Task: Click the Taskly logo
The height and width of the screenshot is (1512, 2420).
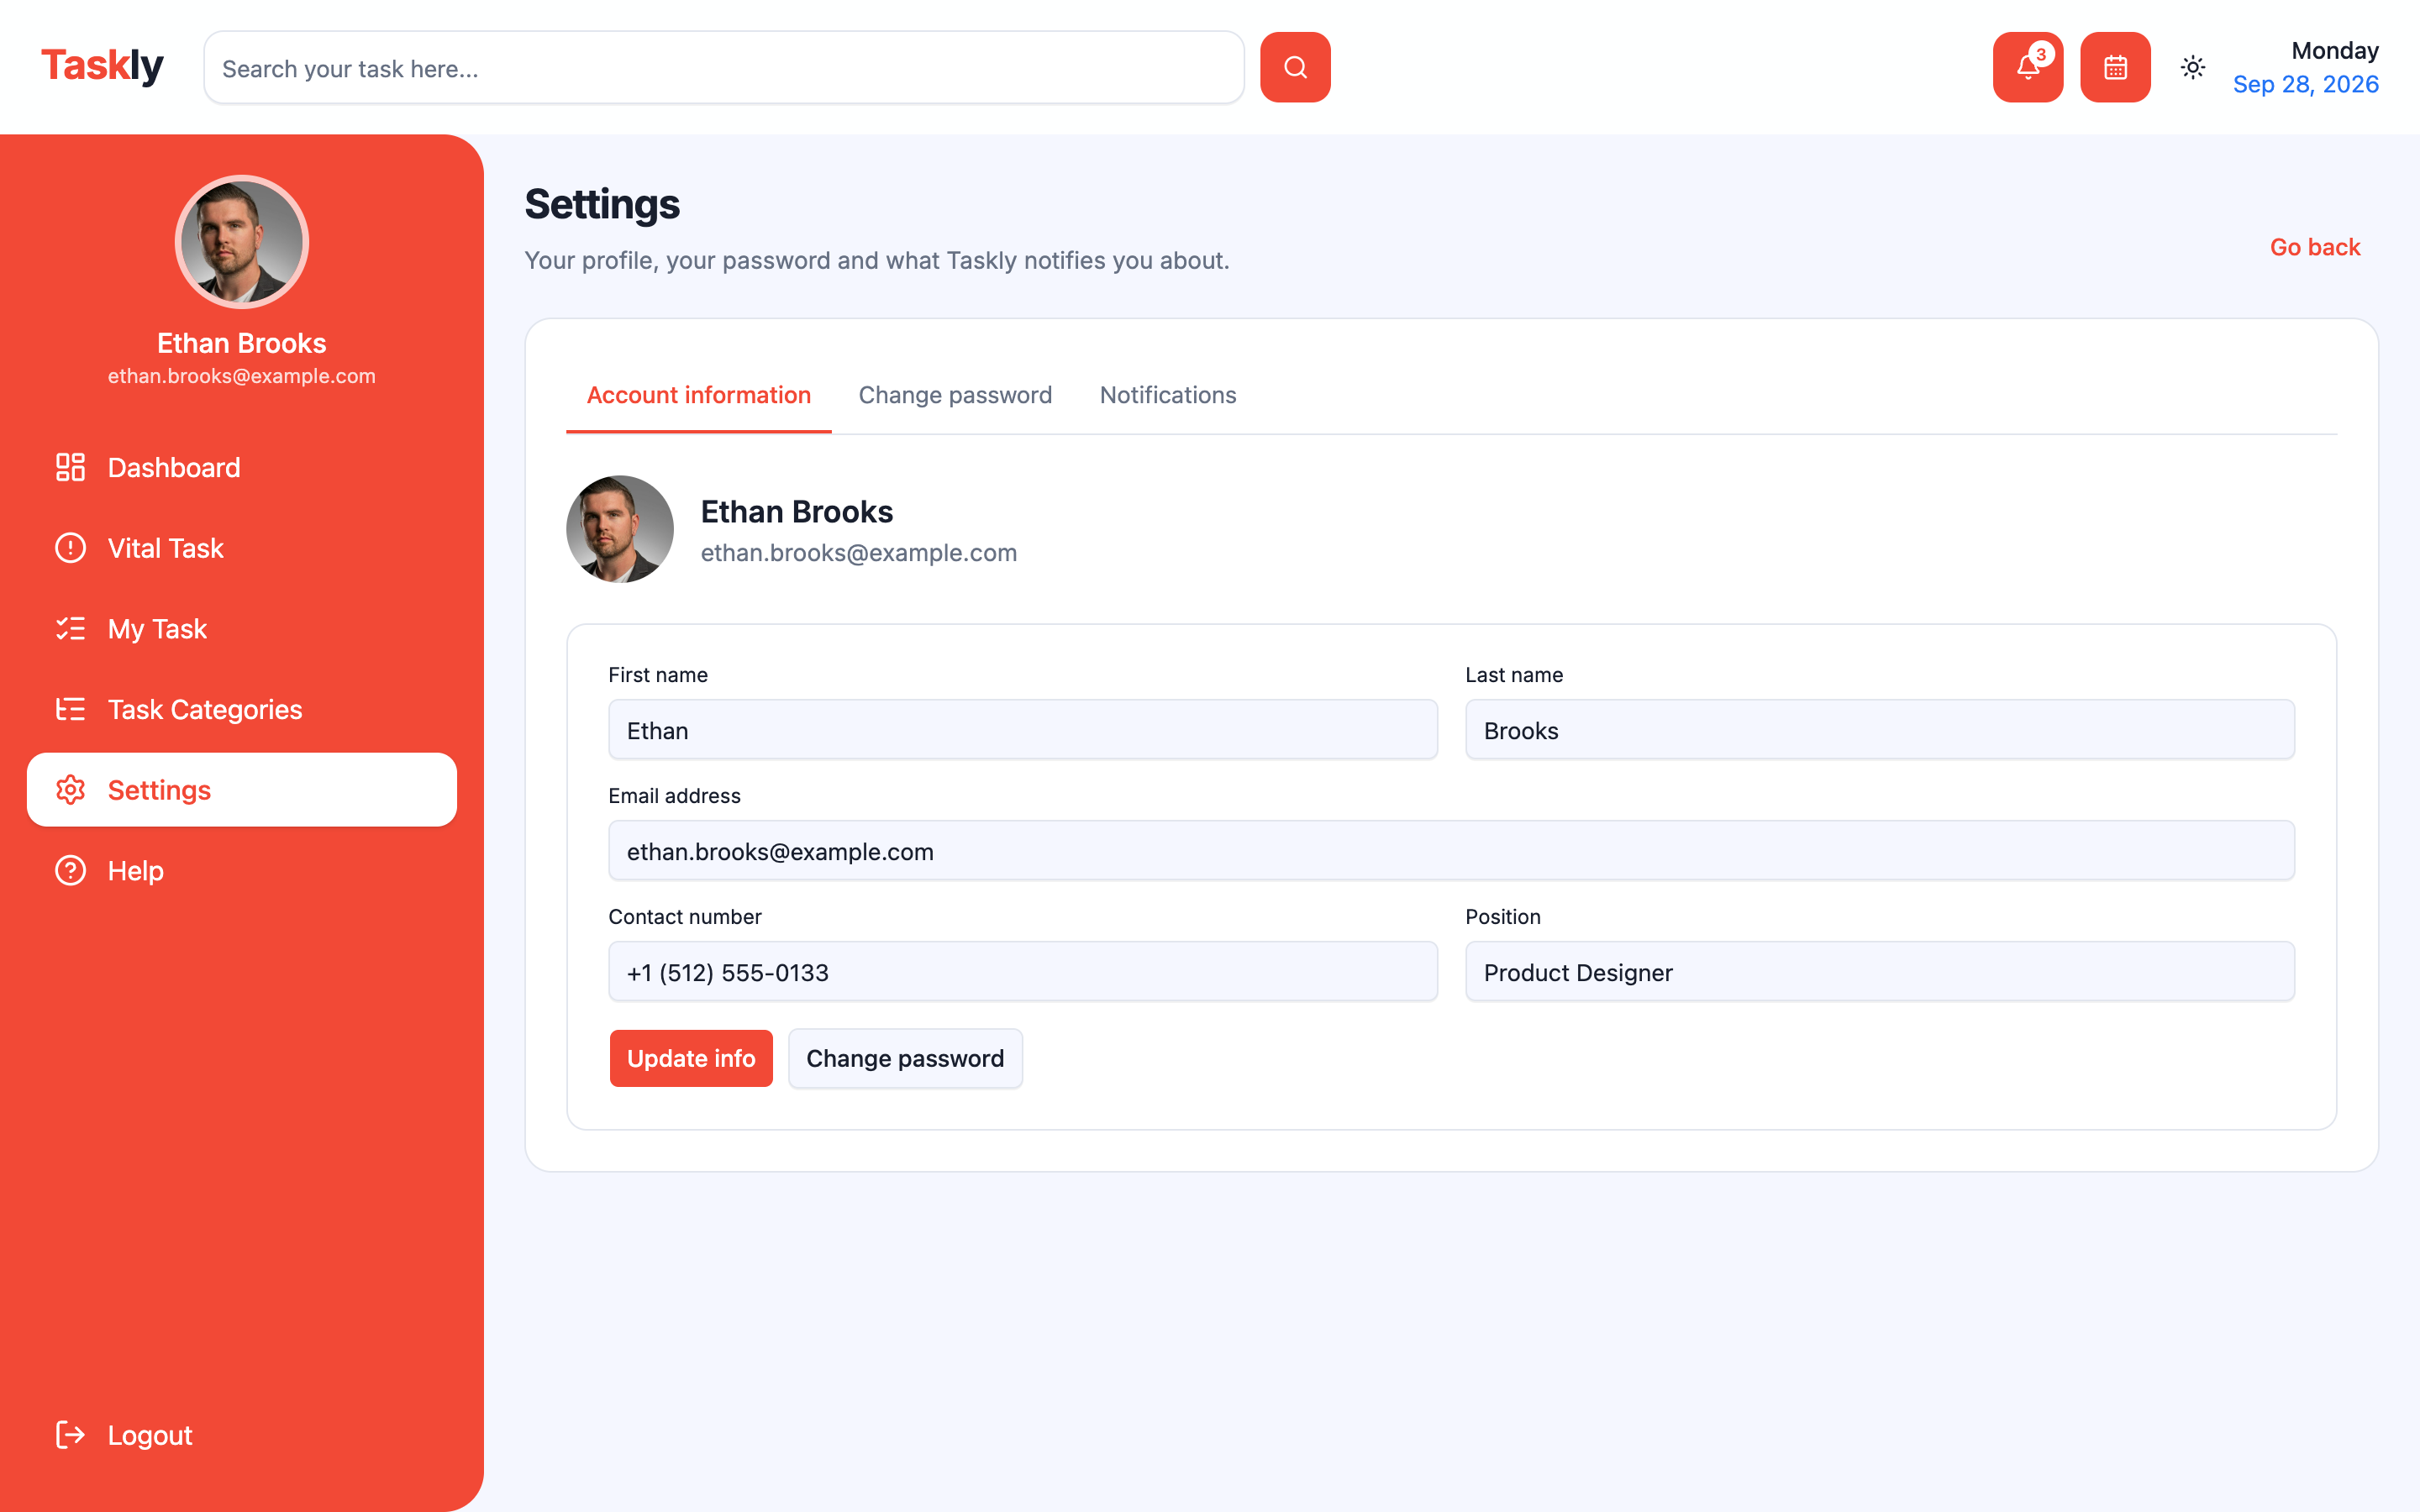Action: coord(102,66)
